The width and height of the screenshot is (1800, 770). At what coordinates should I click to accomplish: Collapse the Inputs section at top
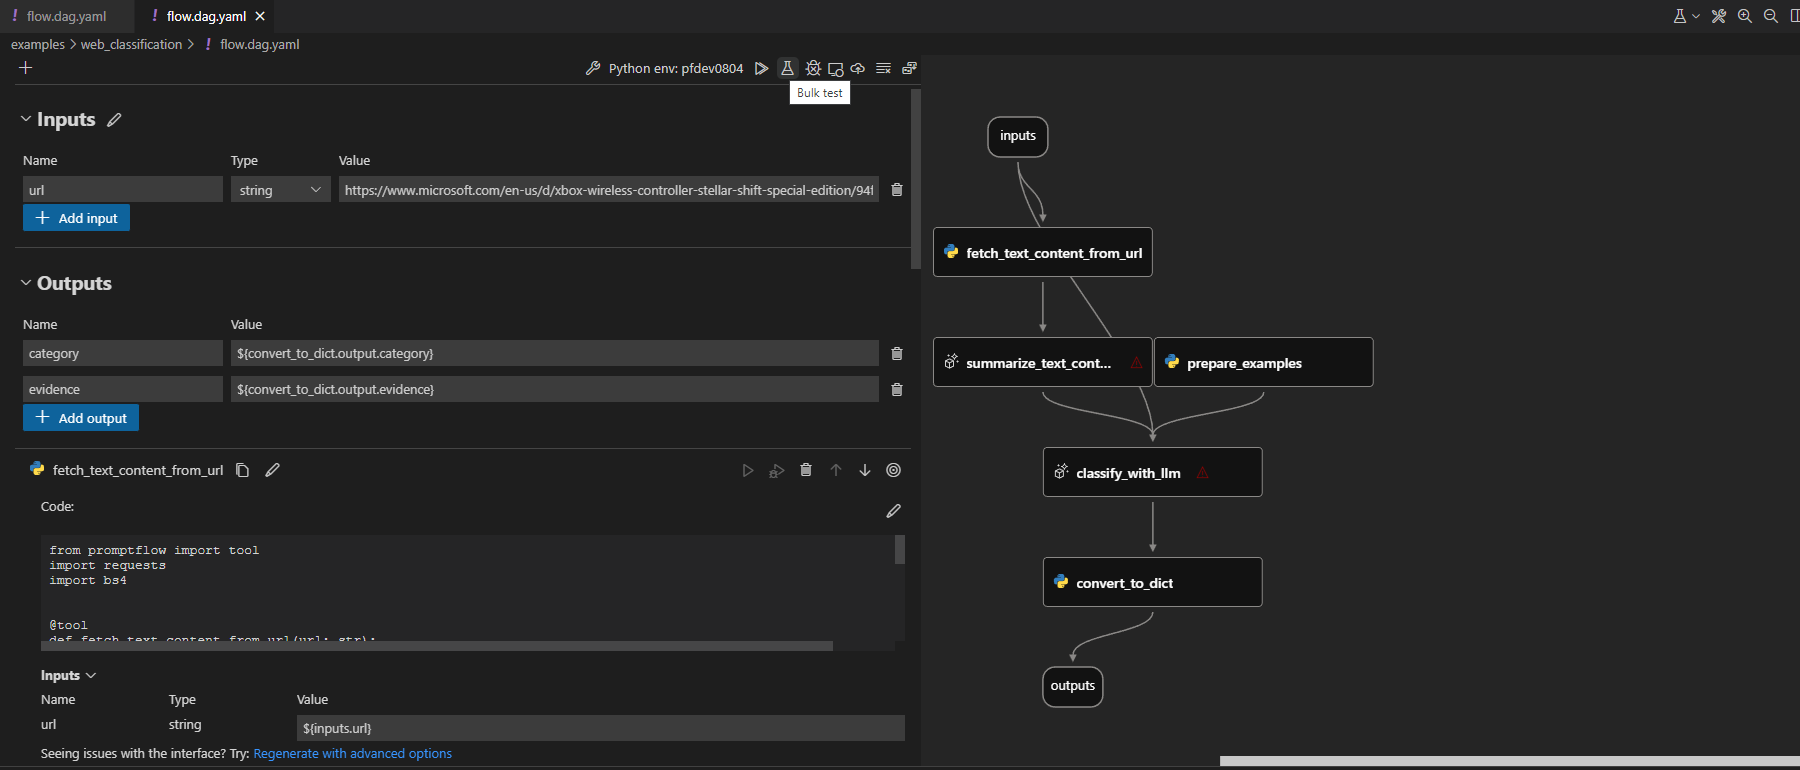point(26,119)
